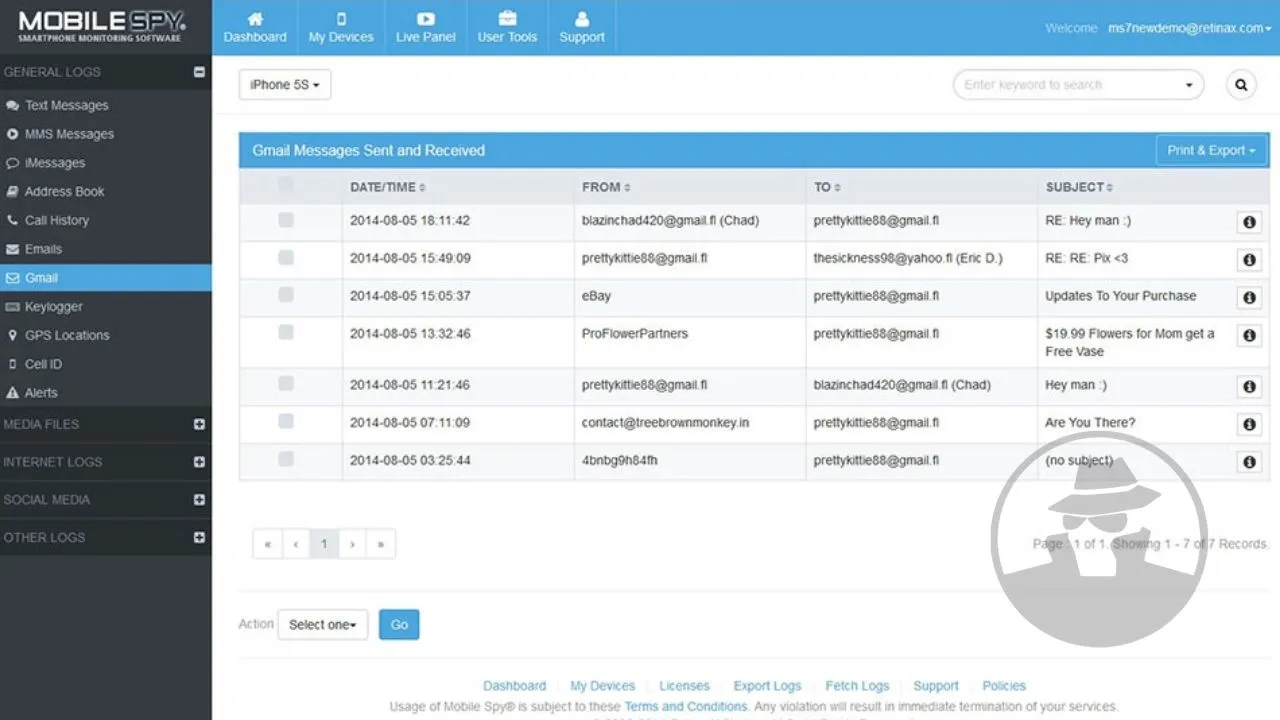Check row dated 2014-08-05 13:32:46
This screenshot has height=720, width=1280.
[286, 333]
